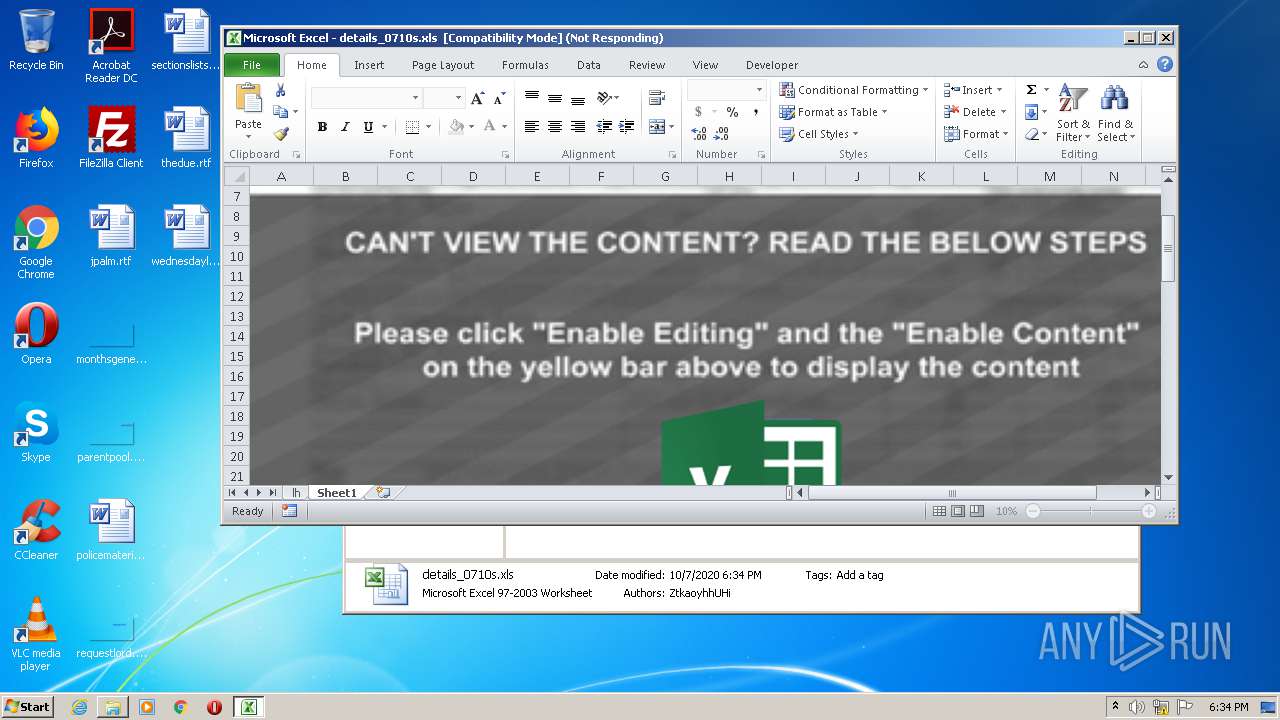Click the zoom slider track
Screen dimensions: 1280x720
pos(1090,511)
